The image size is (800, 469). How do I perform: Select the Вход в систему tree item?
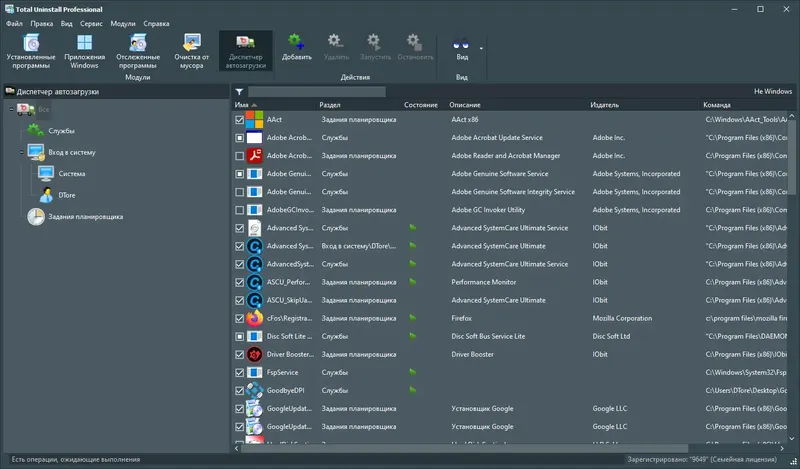pyautogui.click(x=72, y=153)
